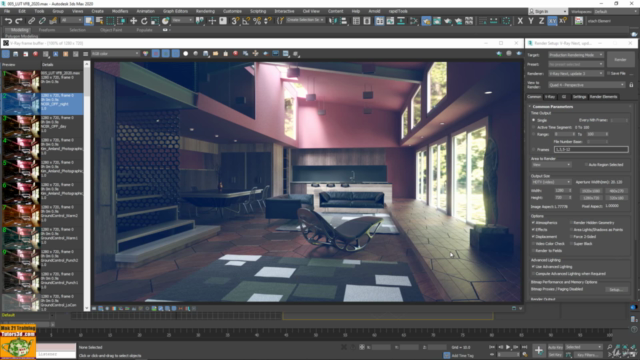Screen dimensions: 640x360
Task: Open the Target rendering mode dropdown
Action: click(x=576, y=55)
